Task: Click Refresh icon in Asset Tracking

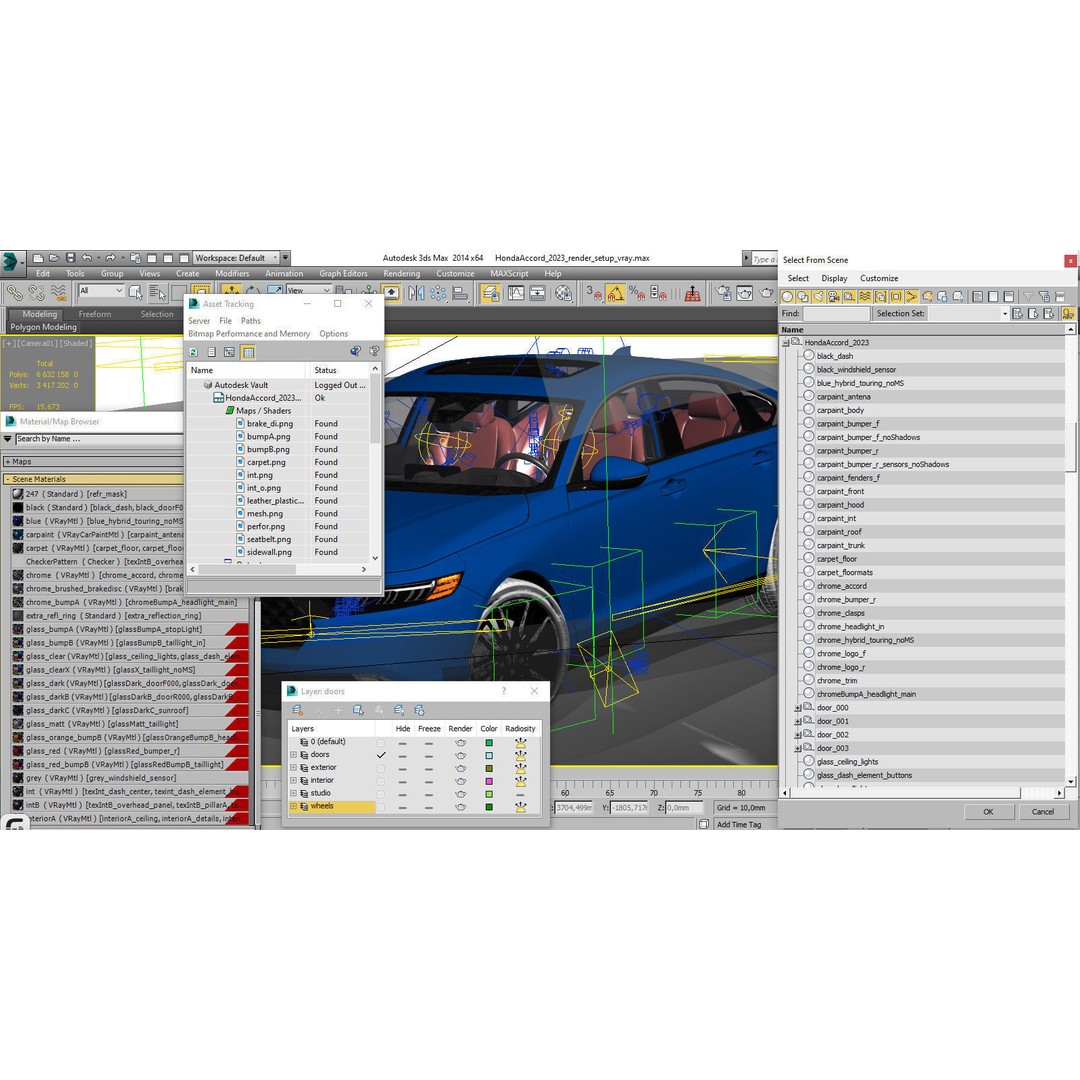Action: pos(193,352)
